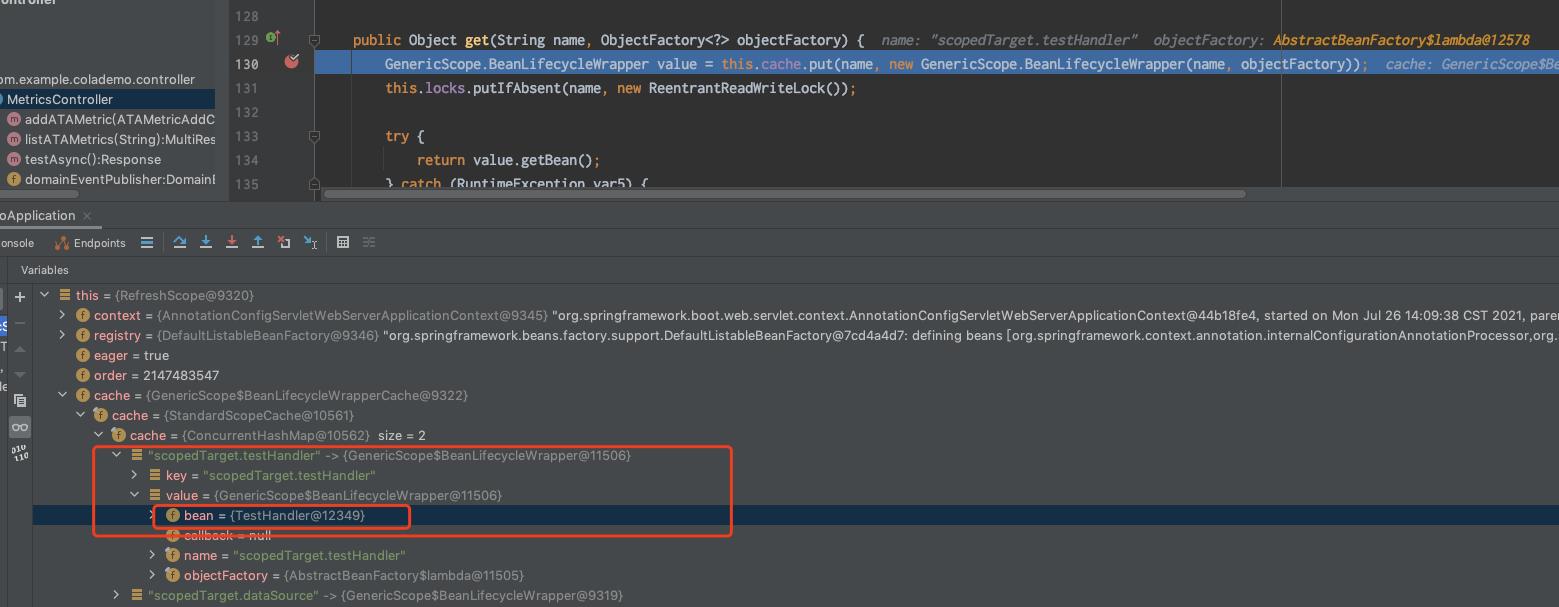Switch to the Console tab

[16, 243]
